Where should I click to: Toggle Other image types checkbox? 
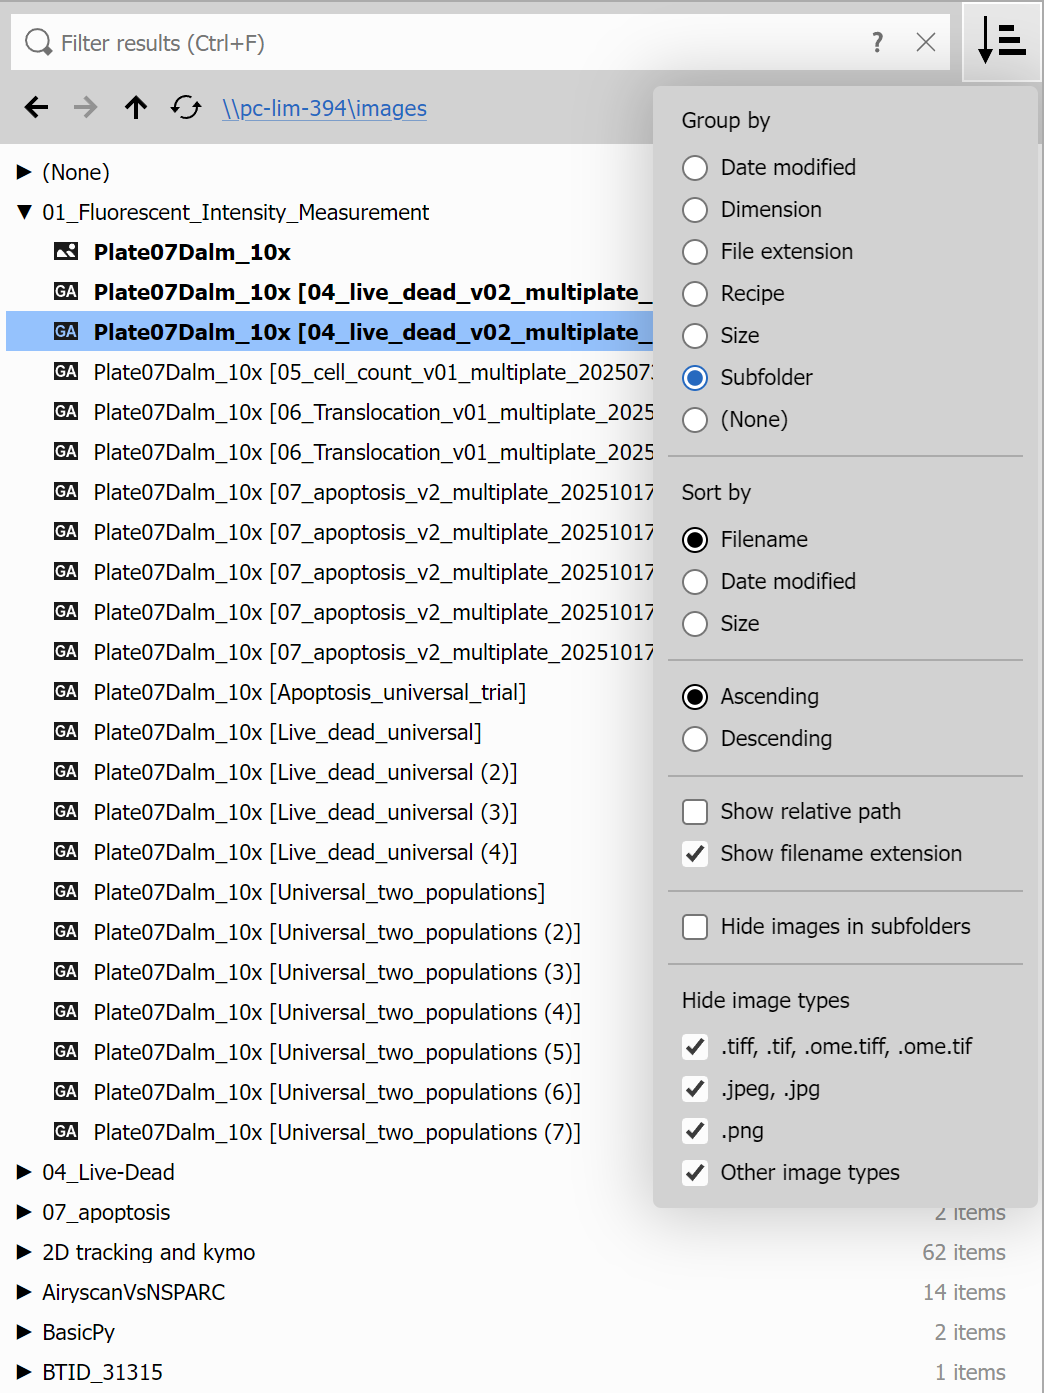pos(695,1172)
